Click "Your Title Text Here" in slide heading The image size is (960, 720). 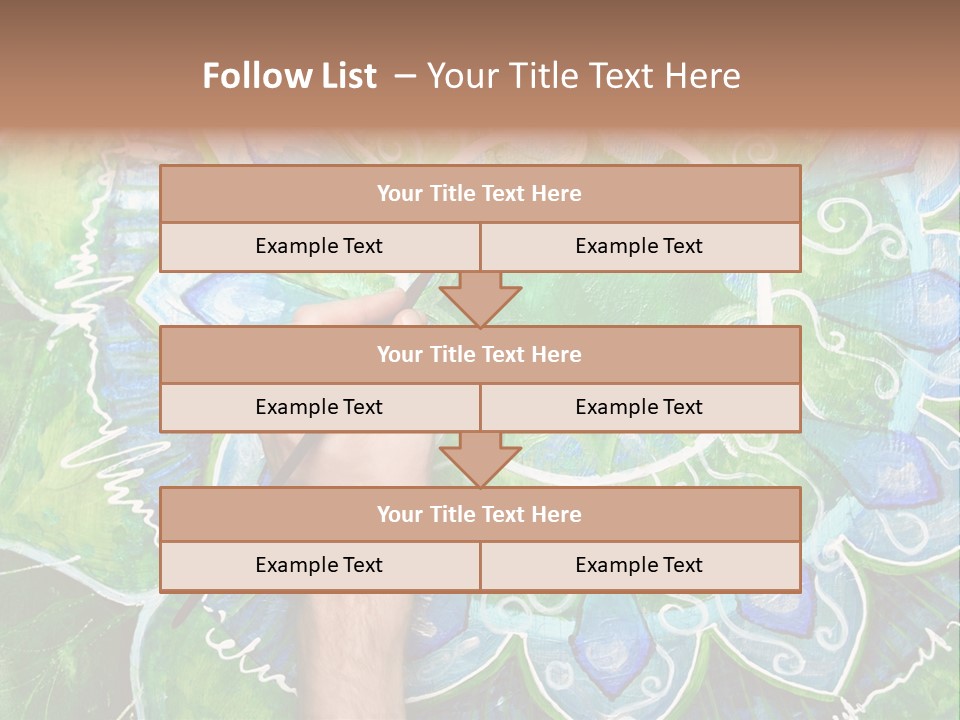[584, 76]
